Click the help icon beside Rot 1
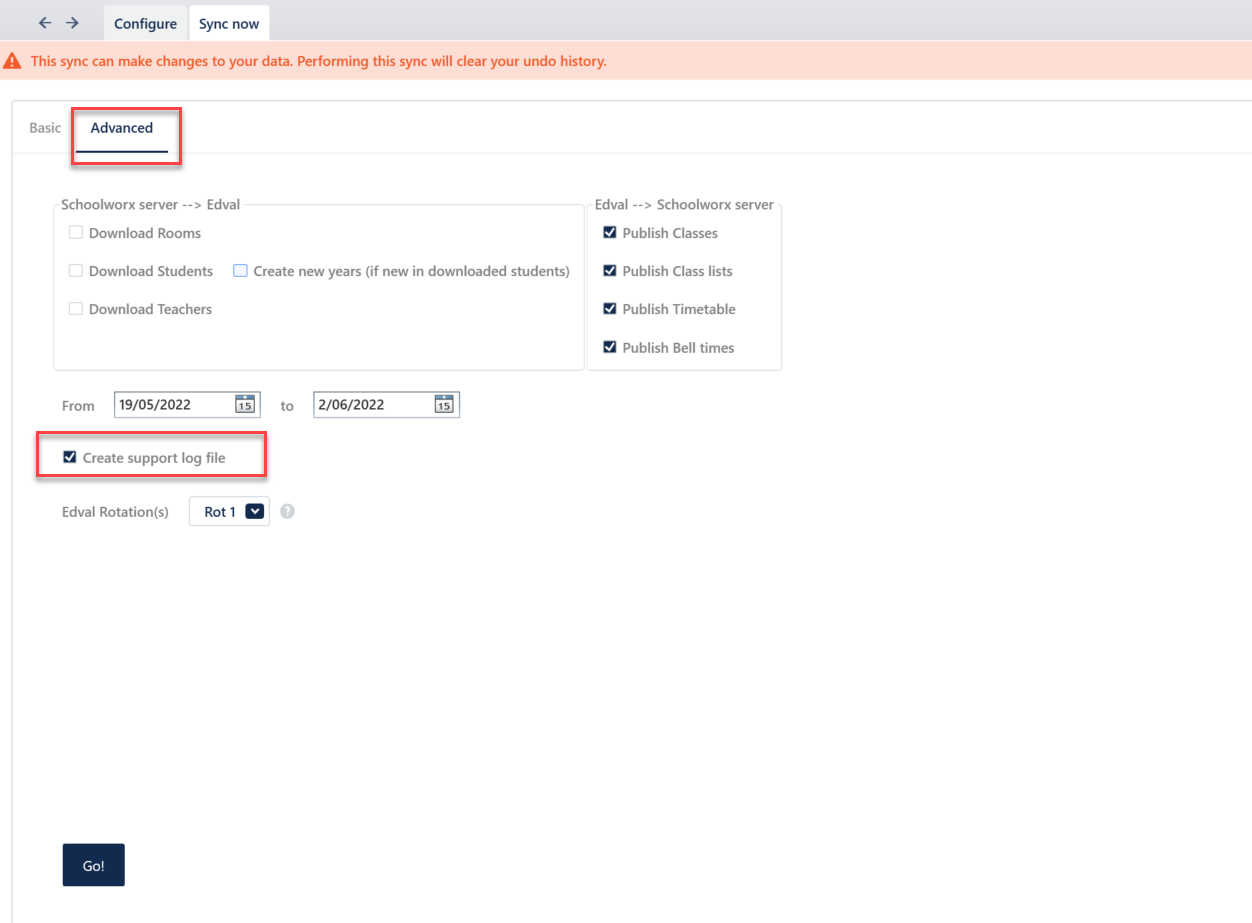Image resolution: width=1252 pixels, height=923 pixels. 287,511
